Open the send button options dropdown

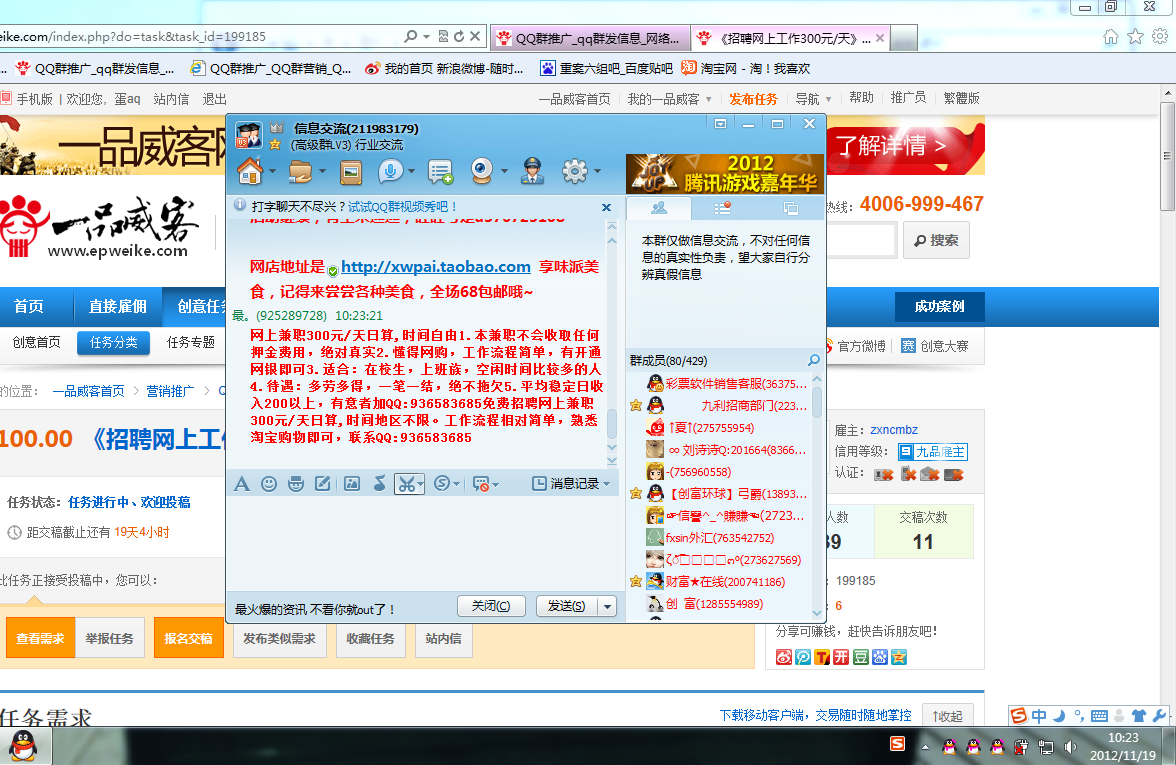coord(608,606)
